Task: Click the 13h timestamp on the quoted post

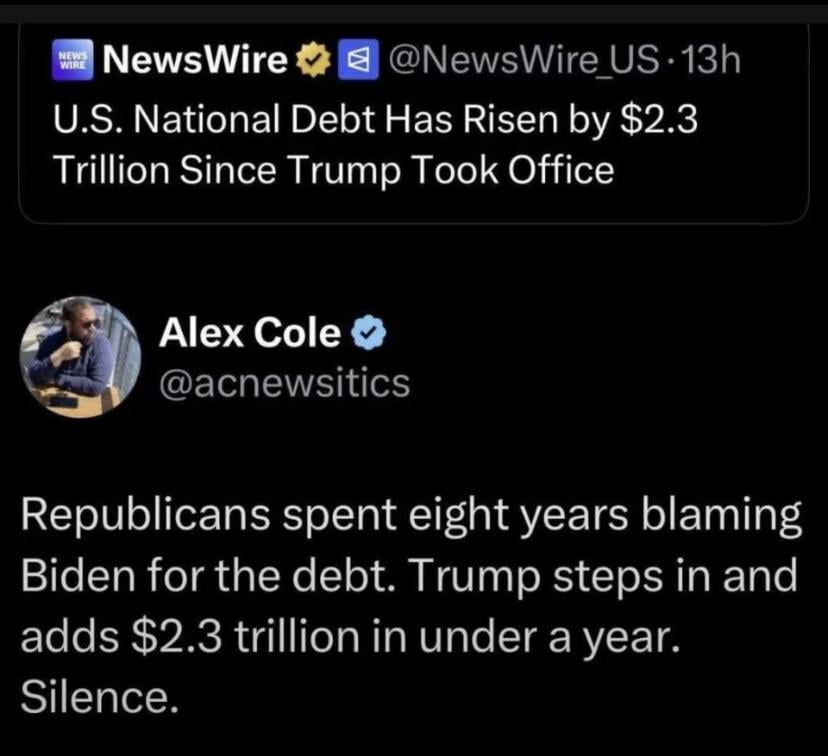Action: (x=707, y=62)
